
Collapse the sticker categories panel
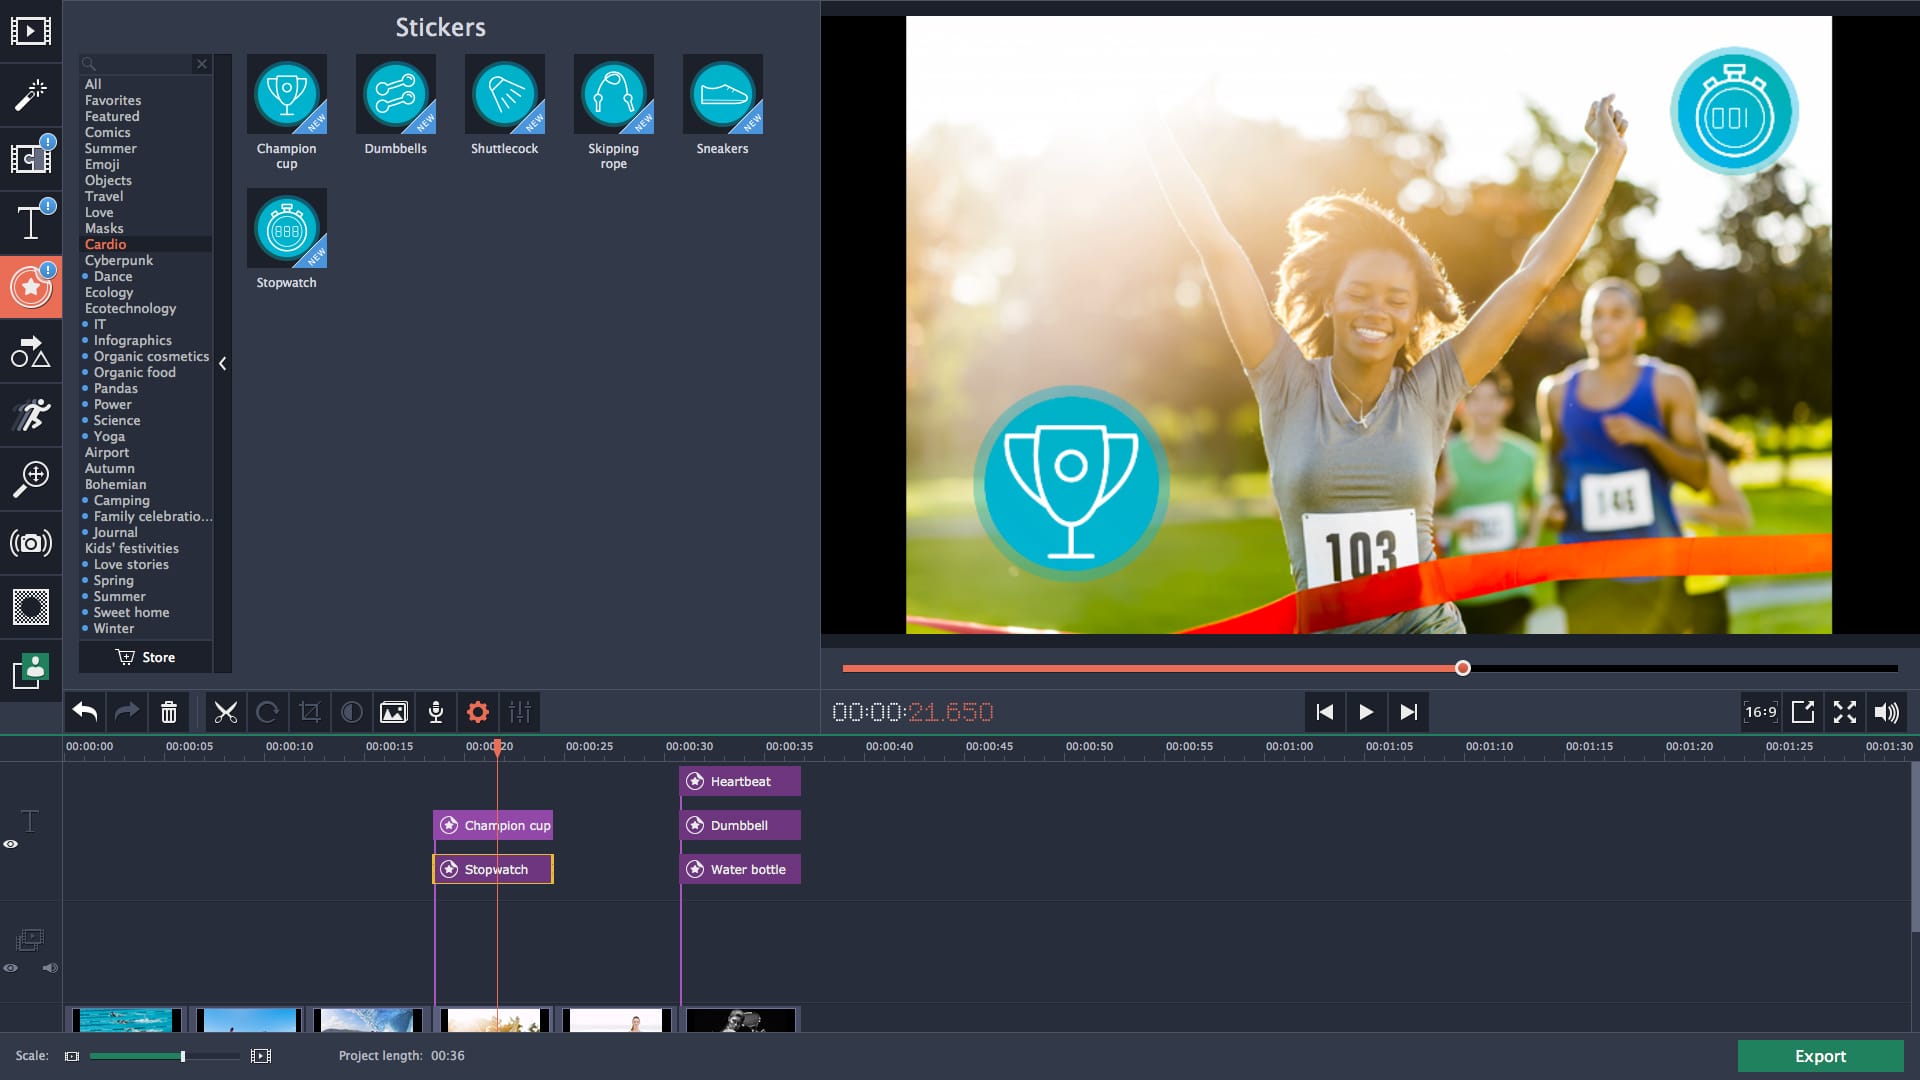coord(223,364)
